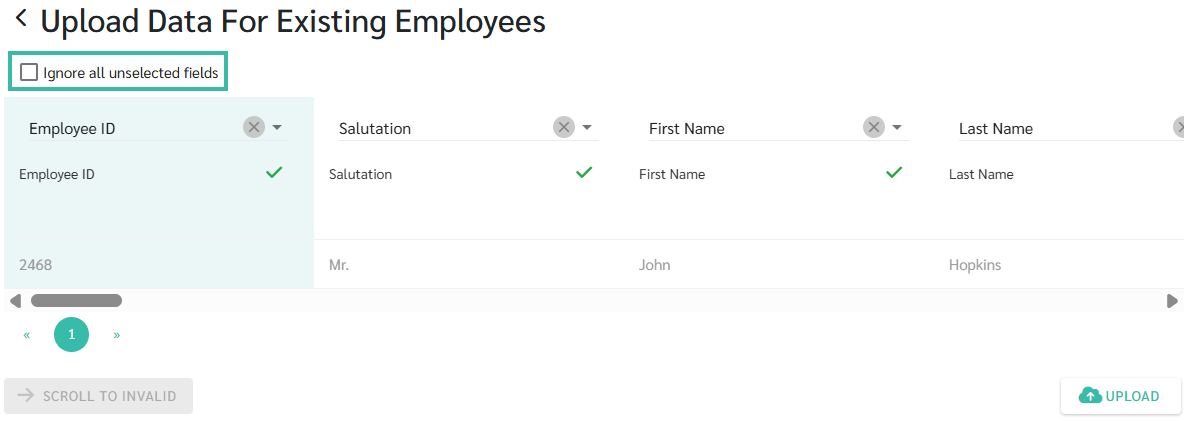Enable Ignore all unselected fields checkbox
The width and height of the screenshot is (1185, 421).
tap(30, 72)
